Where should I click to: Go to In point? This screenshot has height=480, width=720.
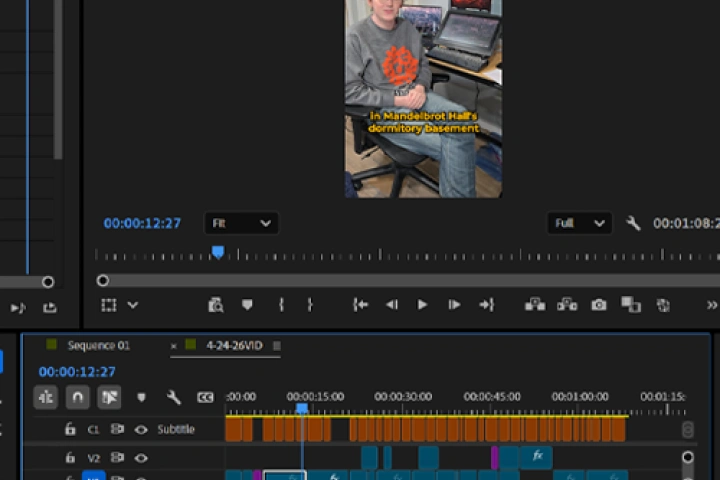pyautogui.click(x=360, y=305)
